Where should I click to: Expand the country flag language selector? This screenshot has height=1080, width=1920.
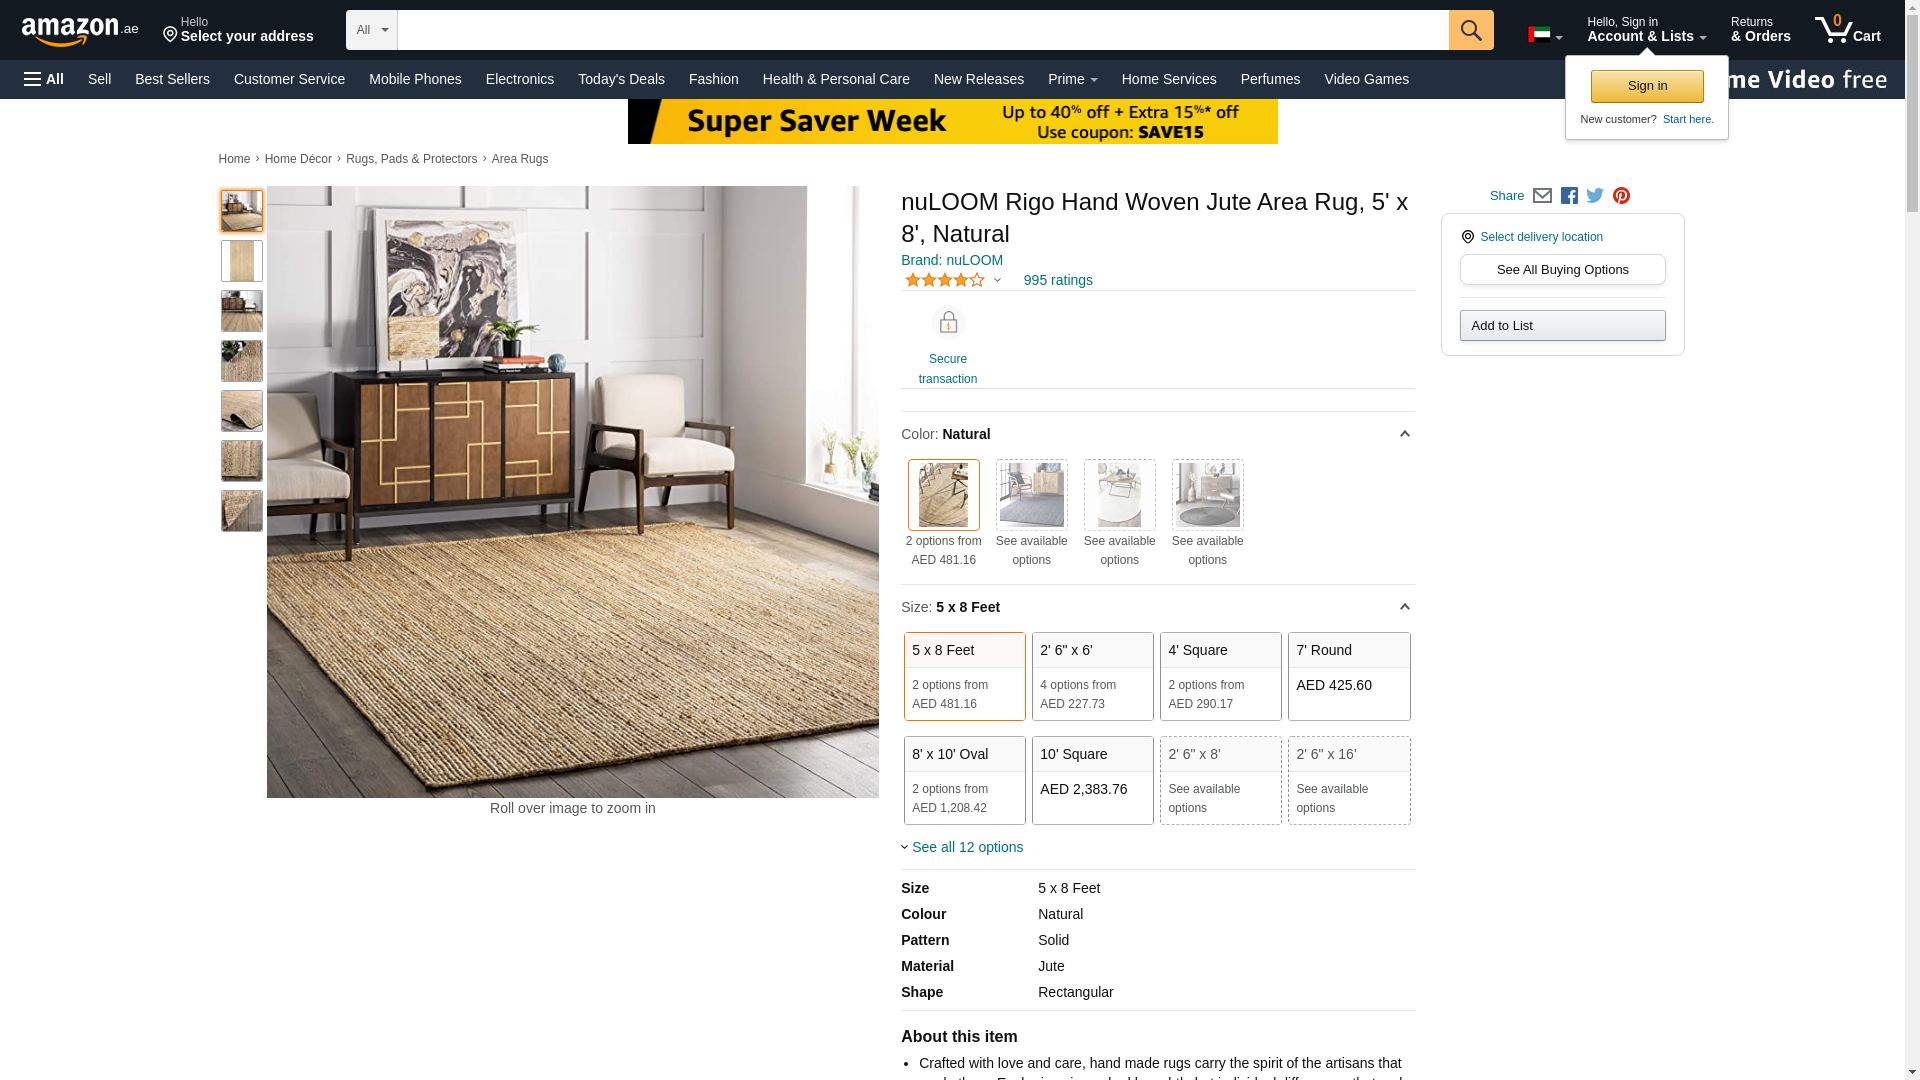1545,35
